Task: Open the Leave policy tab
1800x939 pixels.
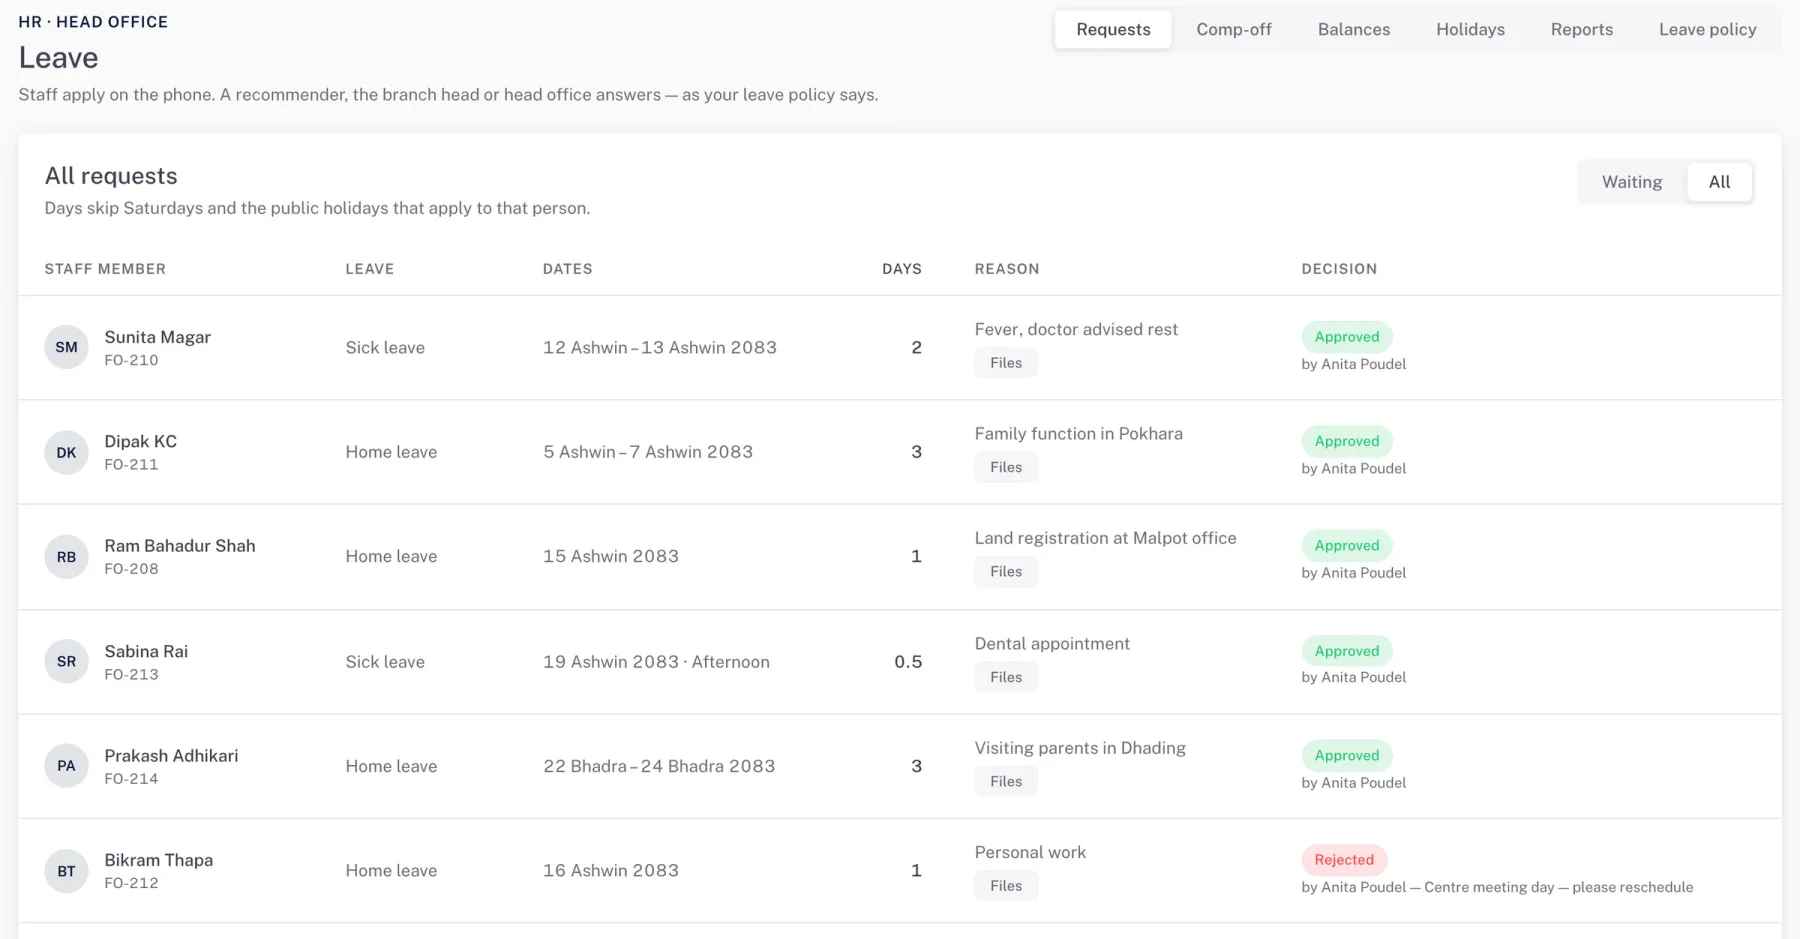Action: [1708, 30]
